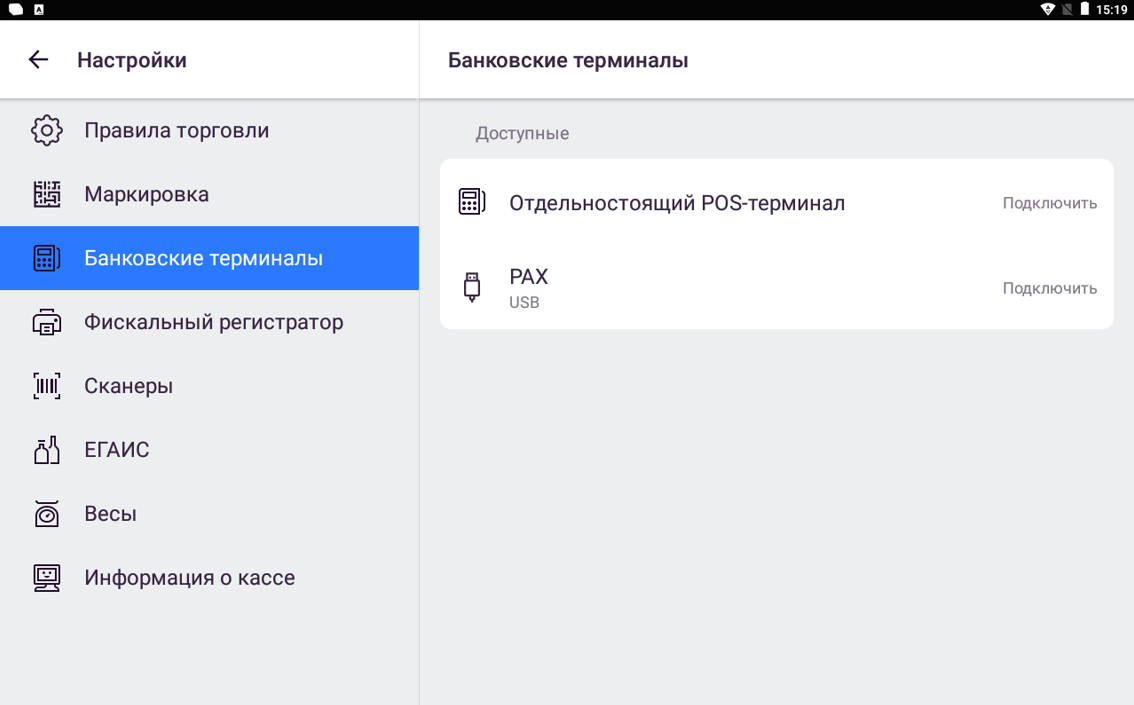Screen dimensions: 1134x705
Task: Click the gear icon for Правила торговли
Action: [47, 130]
